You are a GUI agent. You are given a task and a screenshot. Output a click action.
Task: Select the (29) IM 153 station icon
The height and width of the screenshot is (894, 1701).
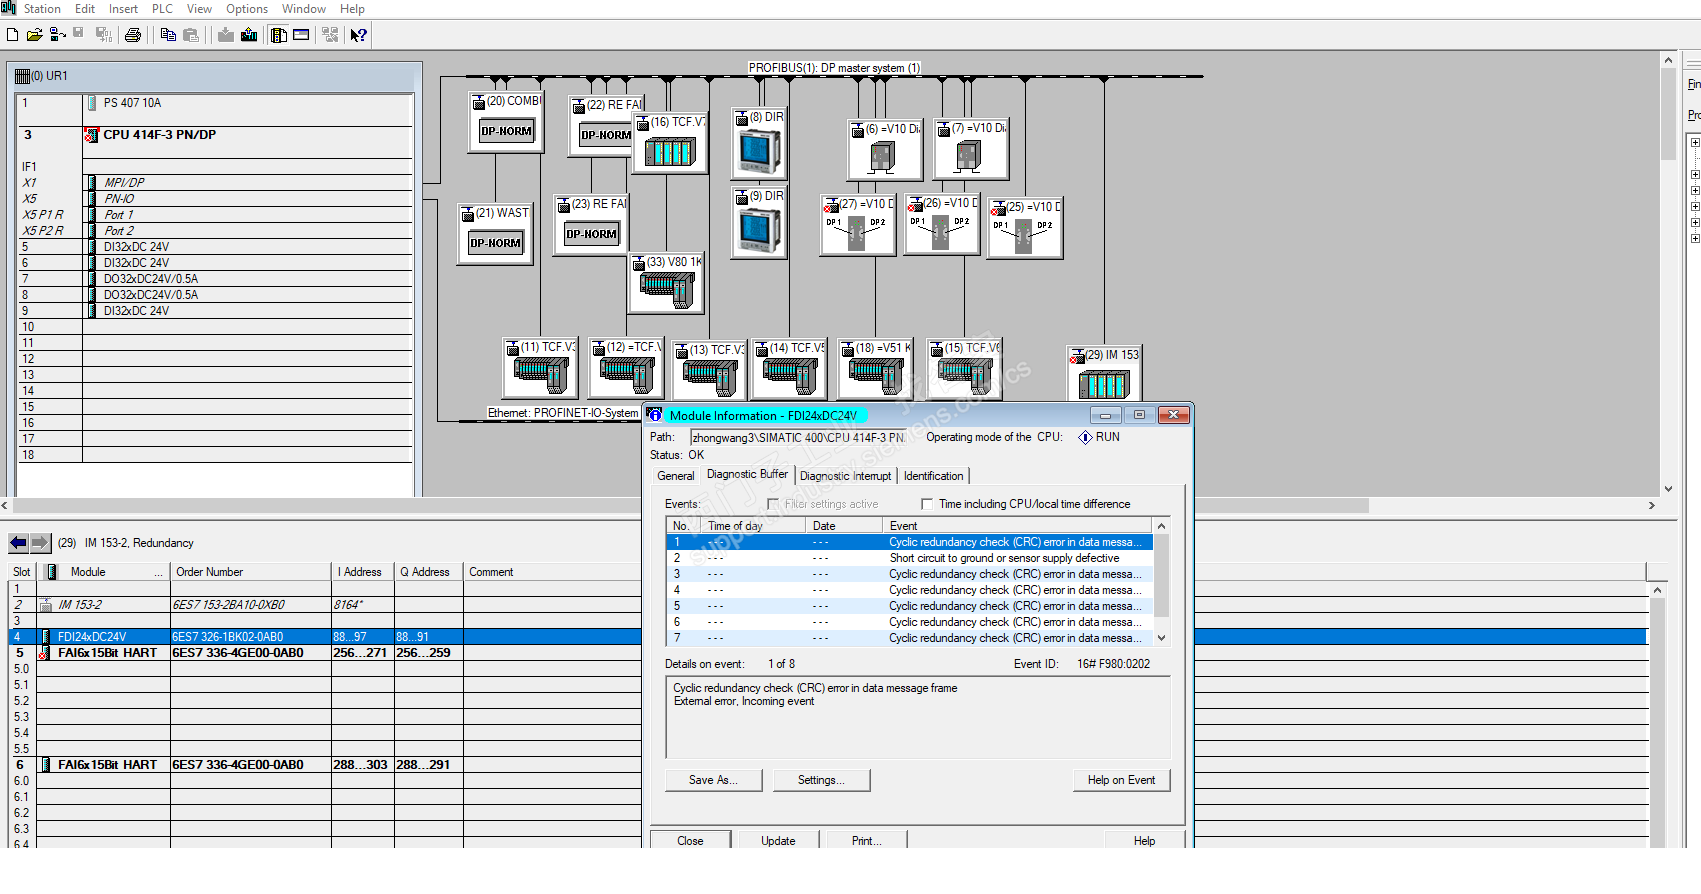[1105, 374]
